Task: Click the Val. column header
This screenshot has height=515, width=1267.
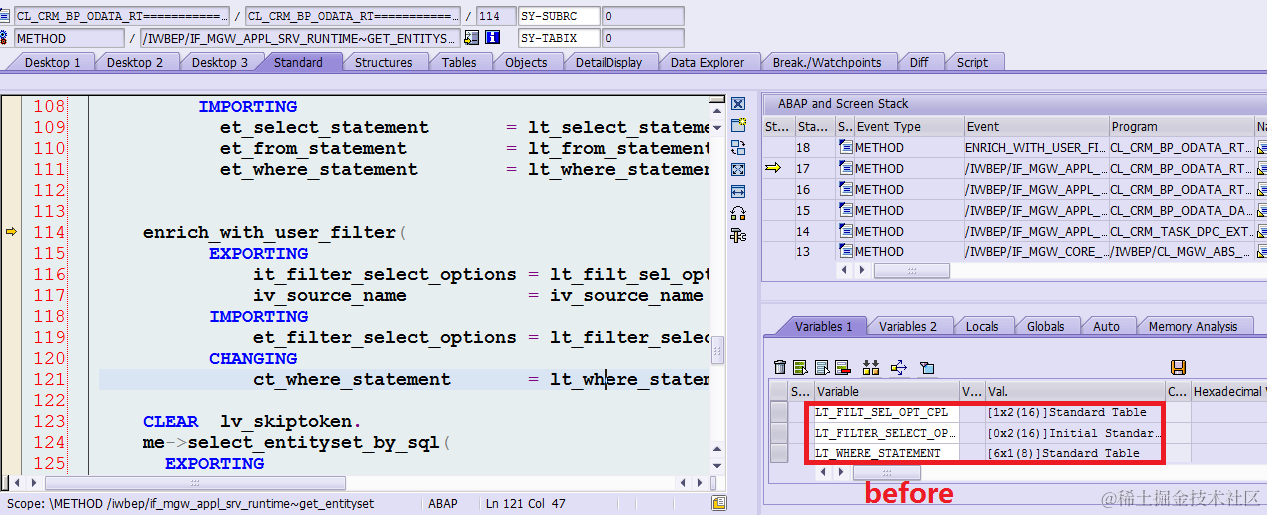Action: click(1076, 391)
